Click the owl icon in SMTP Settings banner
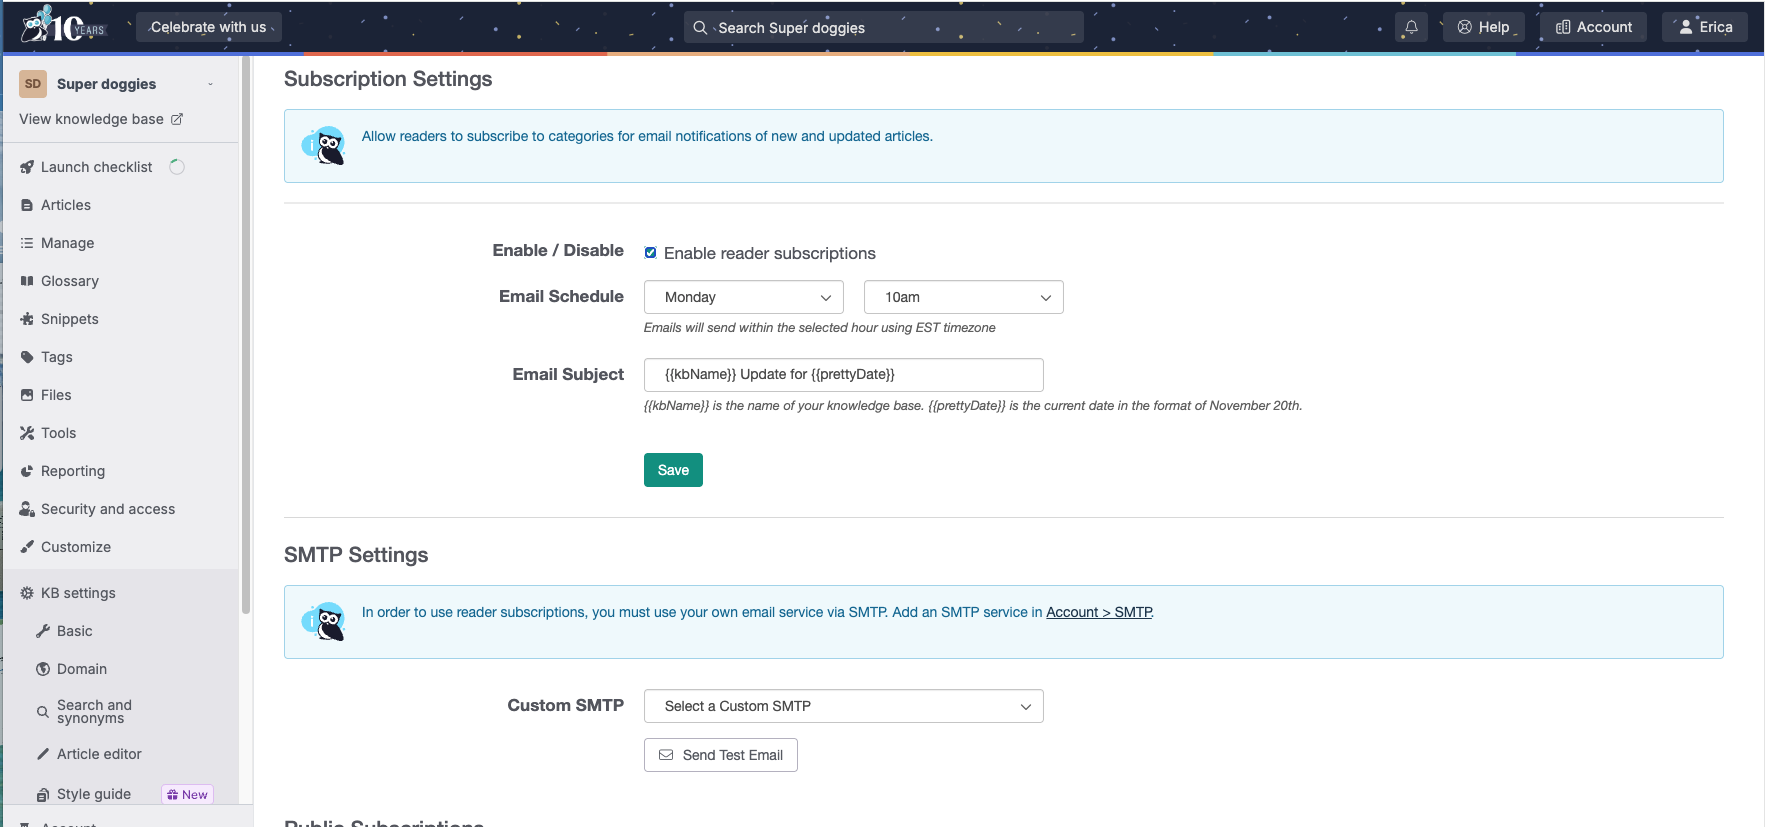 pos(324,622)
